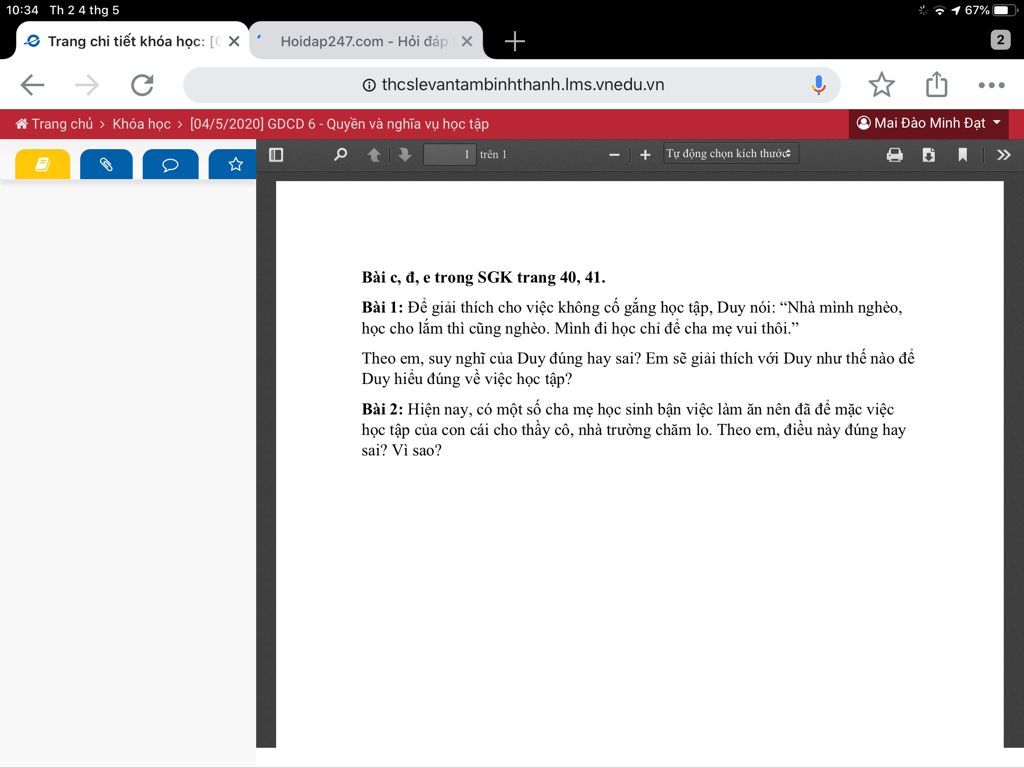Image resolution: width=1024 pixels, height=768 pixels.
Task: Switch to the Hoidap247.com tab
Action: point(366,40)
